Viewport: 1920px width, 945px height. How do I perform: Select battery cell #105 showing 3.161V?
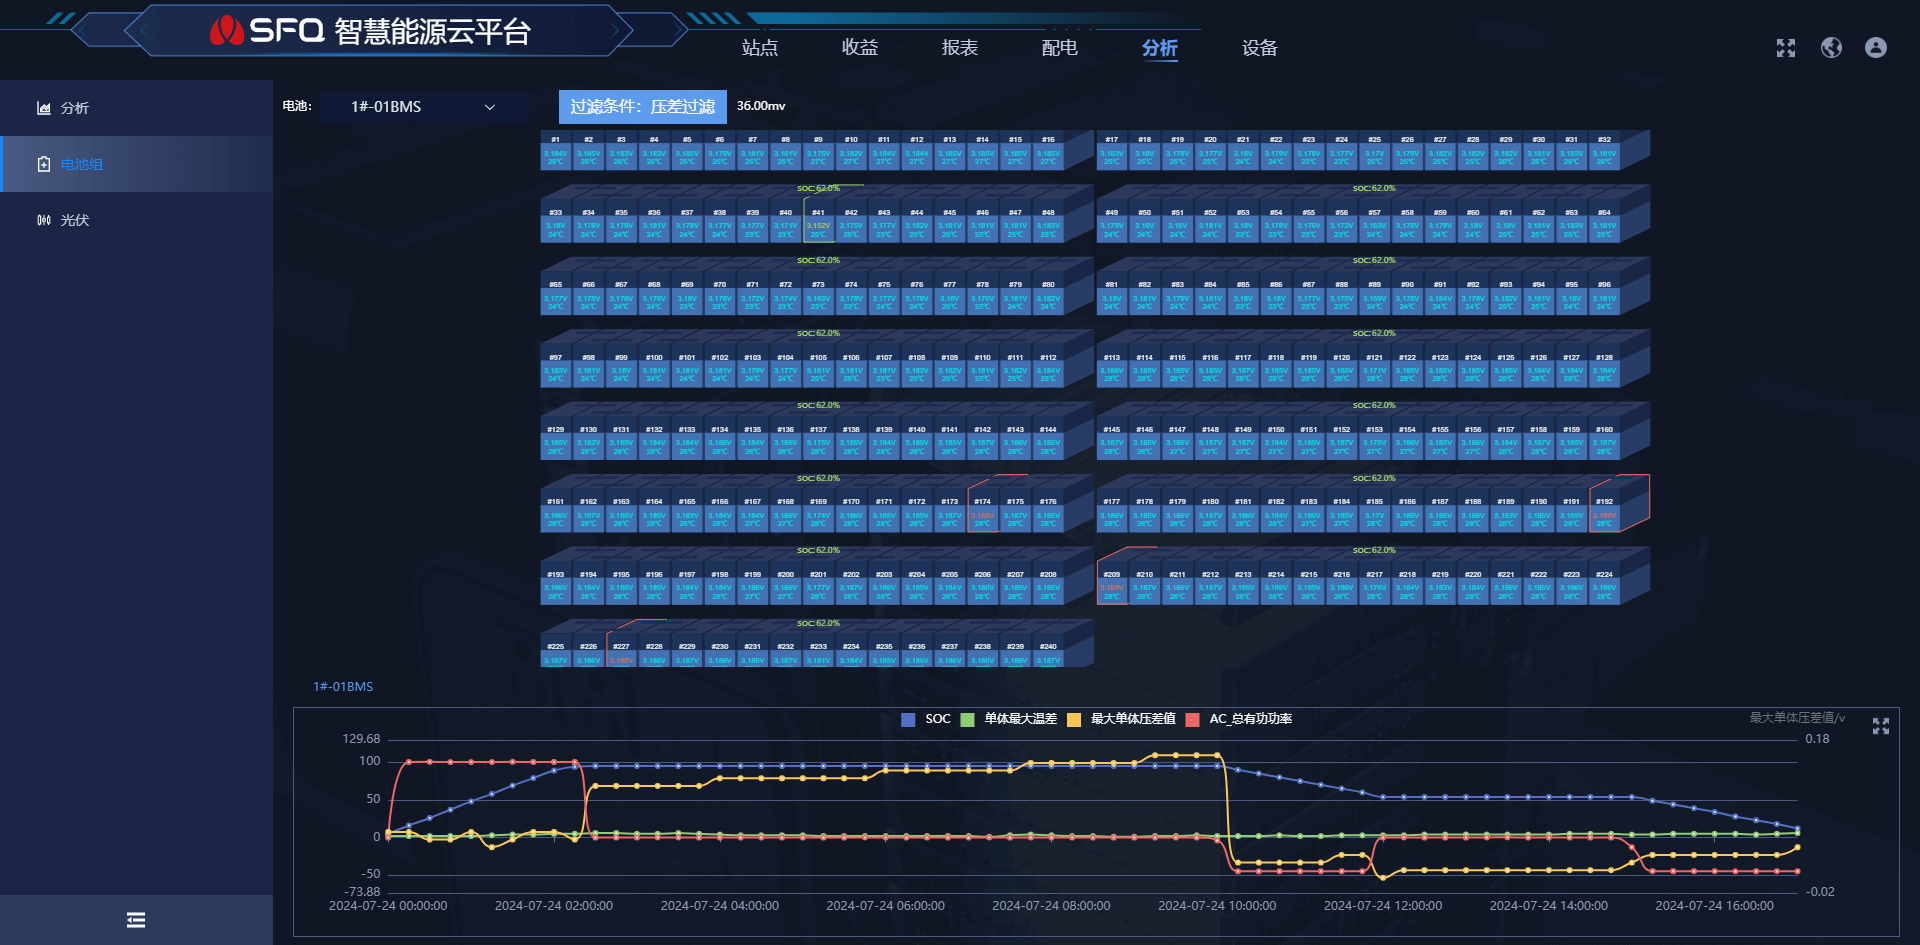pyautogui.click(x=818, y=368)
